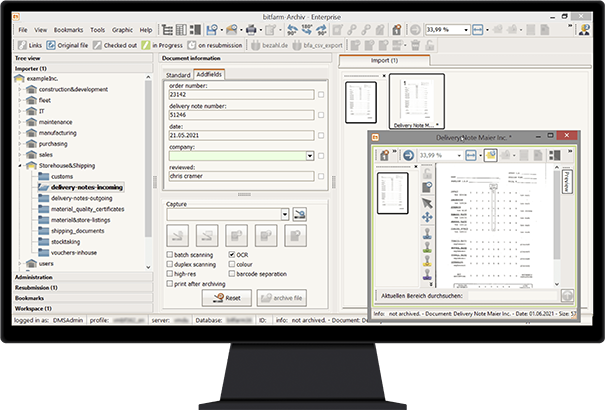The width and height of the screenshot is (605, 410).
Task: Open the File menu
Action: [23, 30]
